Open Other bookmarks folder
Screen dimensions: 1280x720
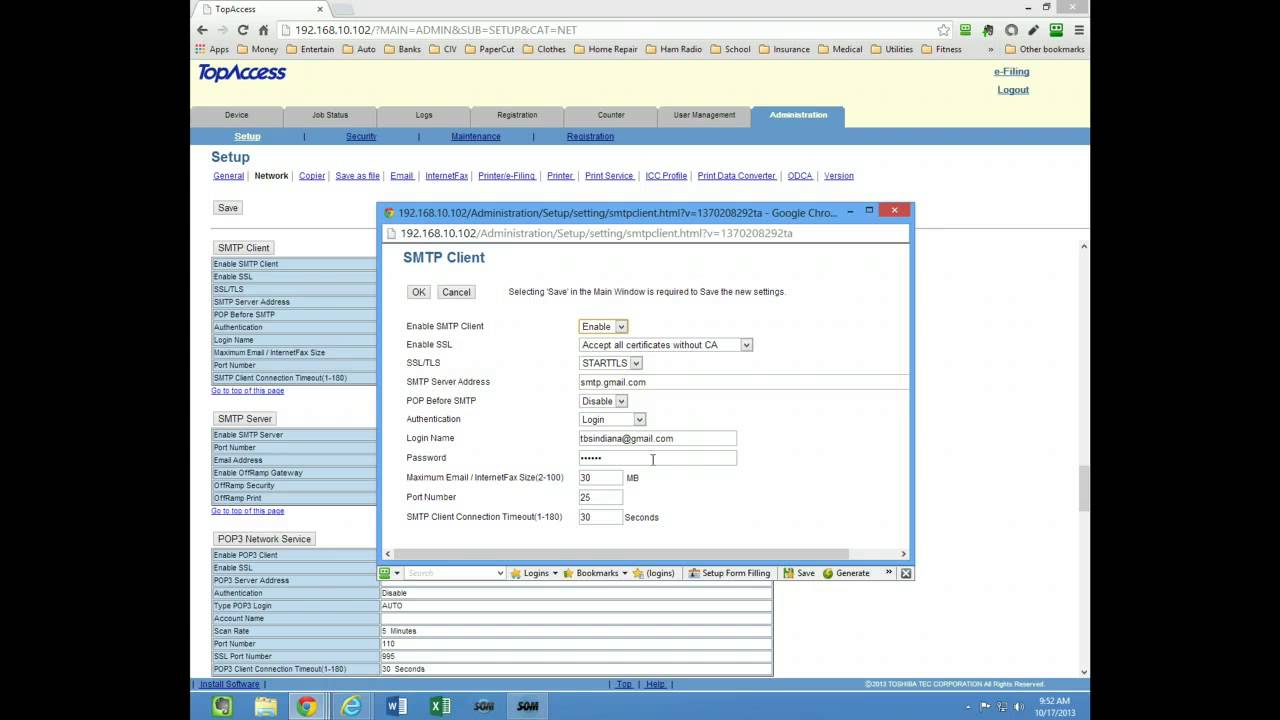(x=1044, y=49)
